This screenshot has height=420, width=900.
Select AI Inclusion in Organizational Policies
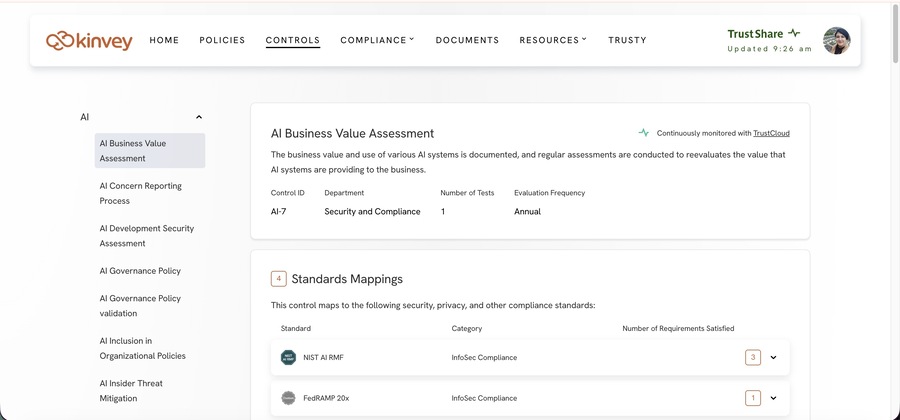coord(142,348)
